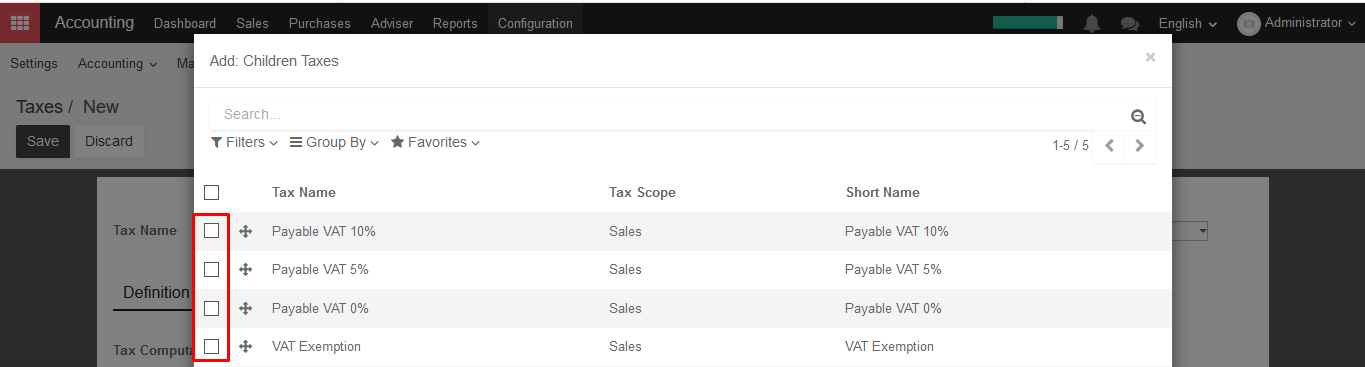This screenshot has height=367, width=1365.
Task: Open the Favorites dropdown
Action: [x=435, y=142]
